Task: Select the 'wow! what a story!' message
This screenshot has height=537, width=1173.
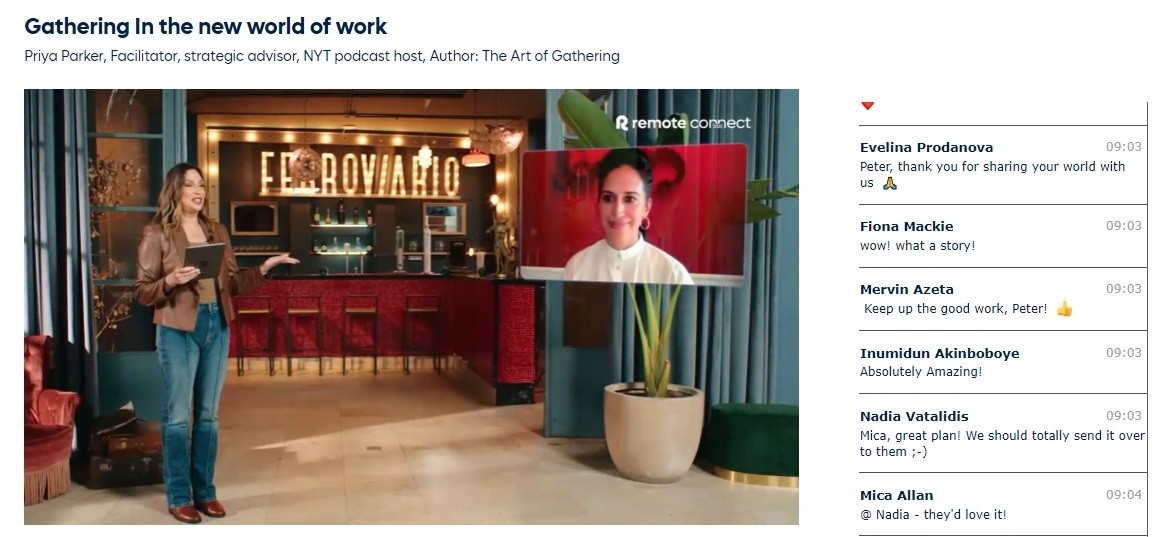Action: (917, 246)
